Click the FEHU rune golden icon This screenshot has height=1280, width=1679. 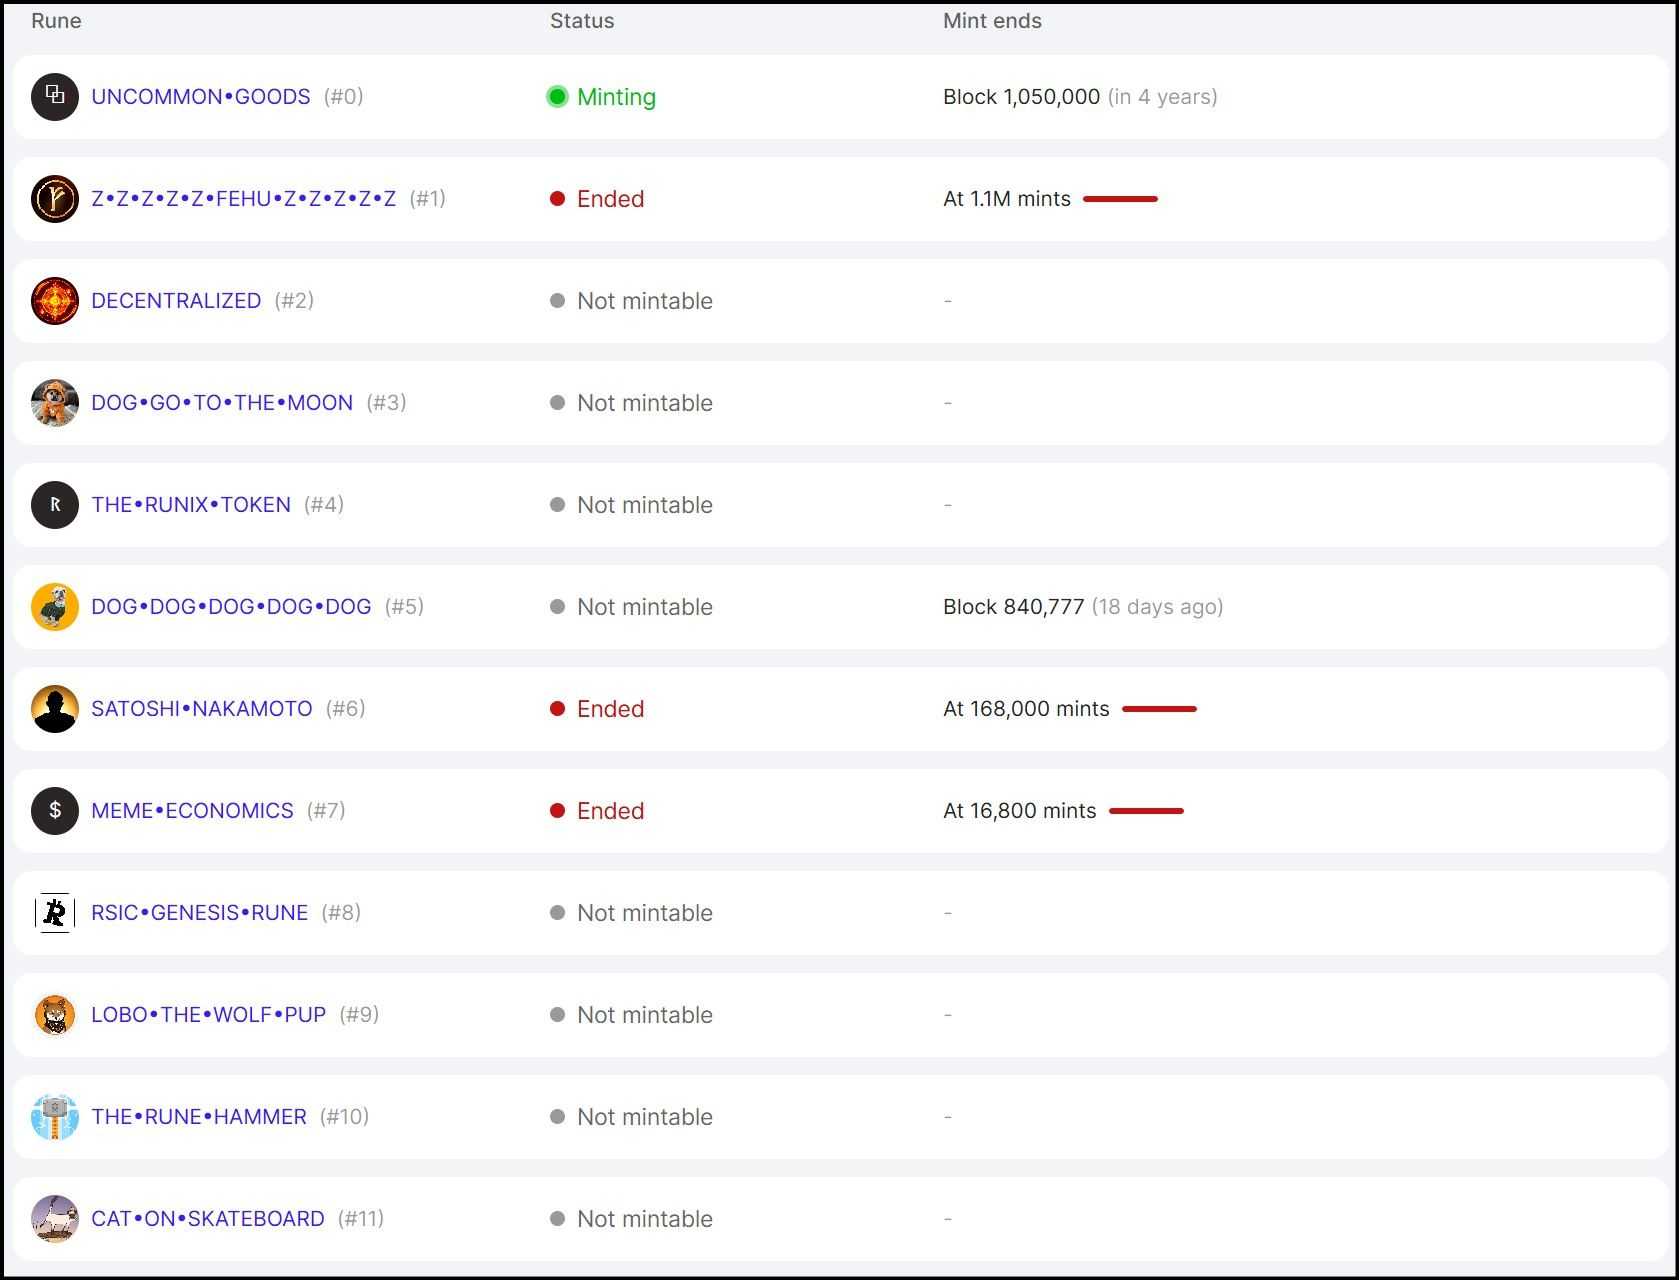[x=55, y=199]
